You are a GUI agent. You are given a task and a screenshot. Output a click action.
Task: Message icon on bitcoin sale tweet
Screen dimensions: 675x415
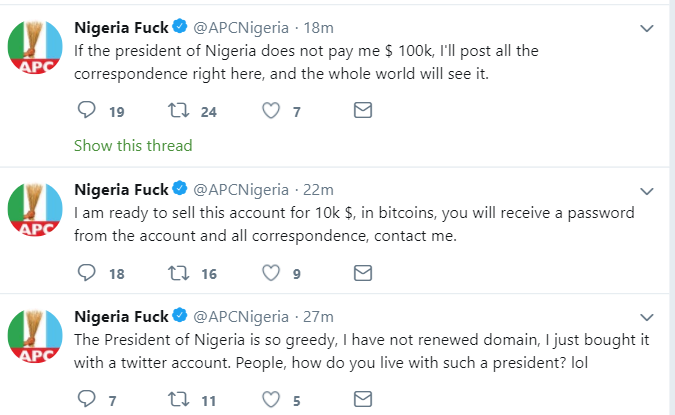click(364, 272)
